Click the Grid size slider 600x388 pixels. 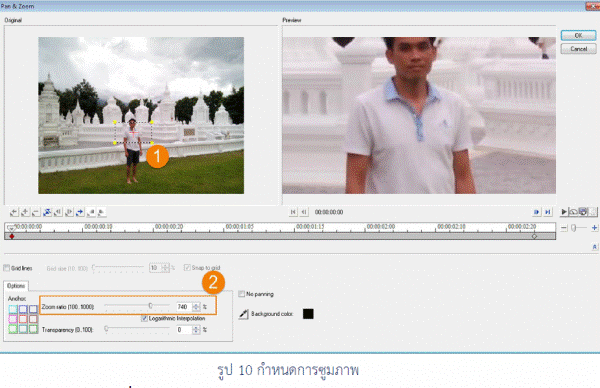pyautogui.click(x=117, y=267)
